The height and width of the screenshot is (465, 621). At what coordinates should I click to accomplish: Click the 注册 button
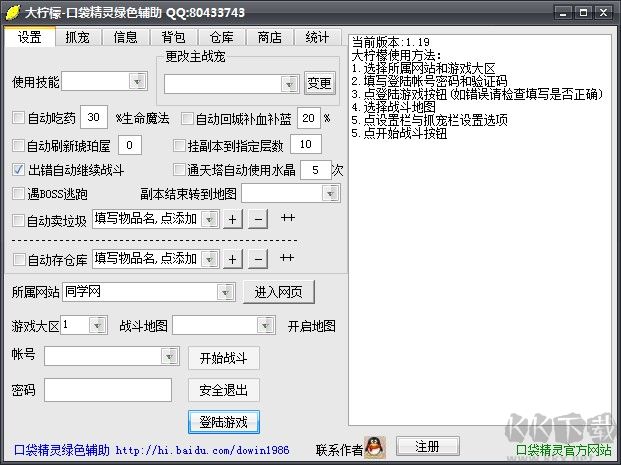pos(427,446)
